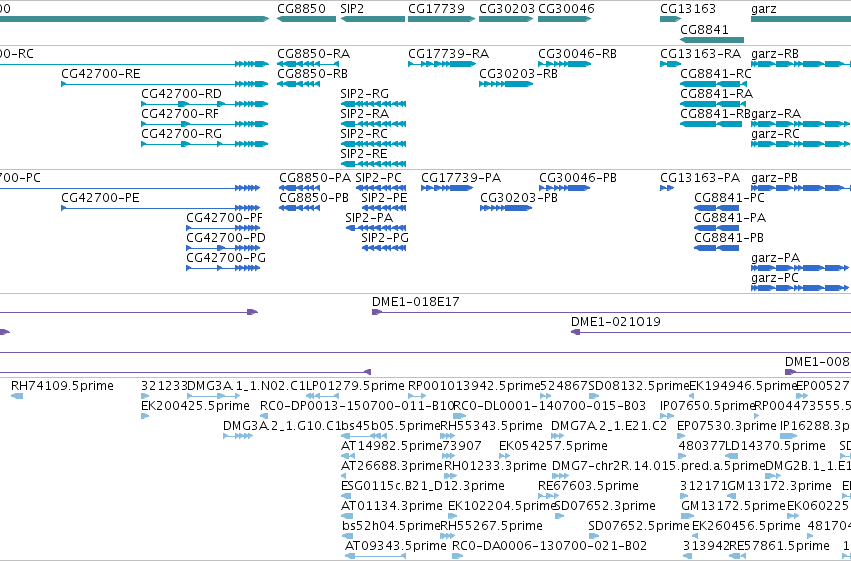Select protein garz-PA
Screen dimensions: 851x561
pyautogui.click(x=799, y=269)
